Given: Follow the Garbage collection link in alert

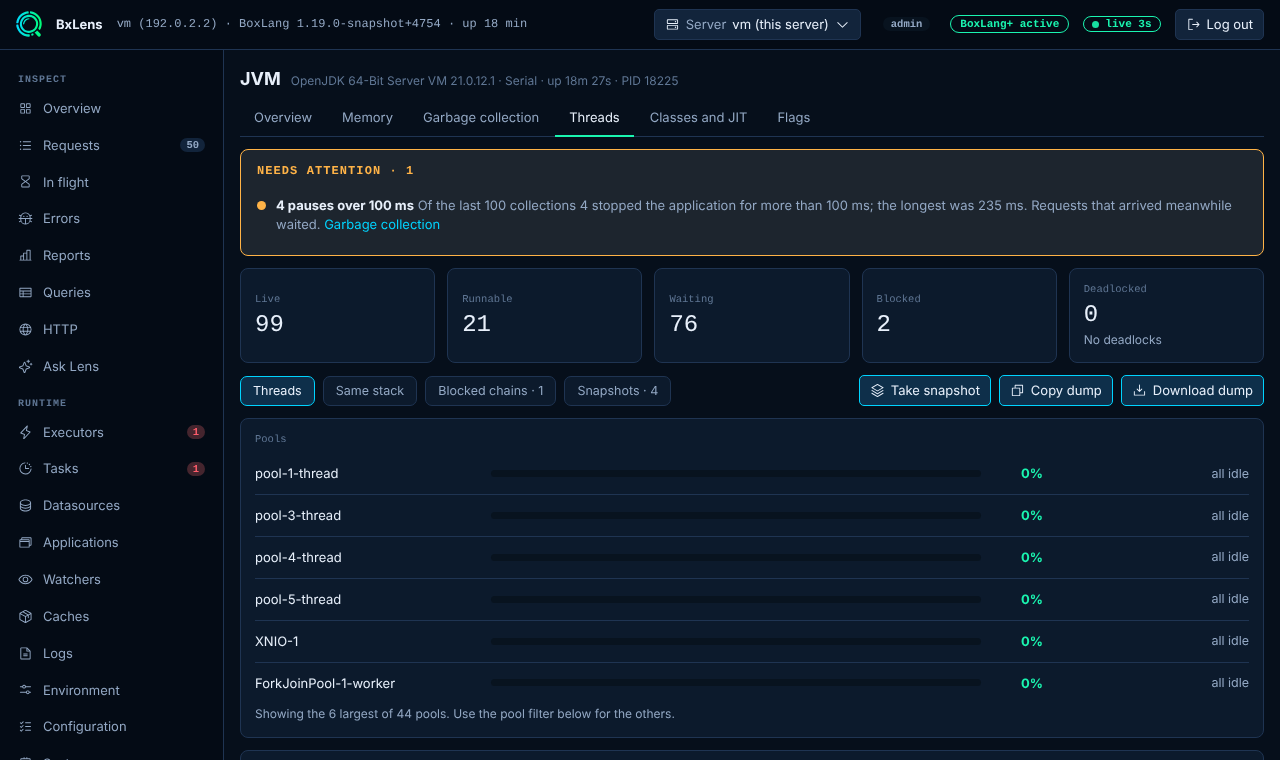Looking at the screenshot, I should pyautogui.click(x=382, y=224).
